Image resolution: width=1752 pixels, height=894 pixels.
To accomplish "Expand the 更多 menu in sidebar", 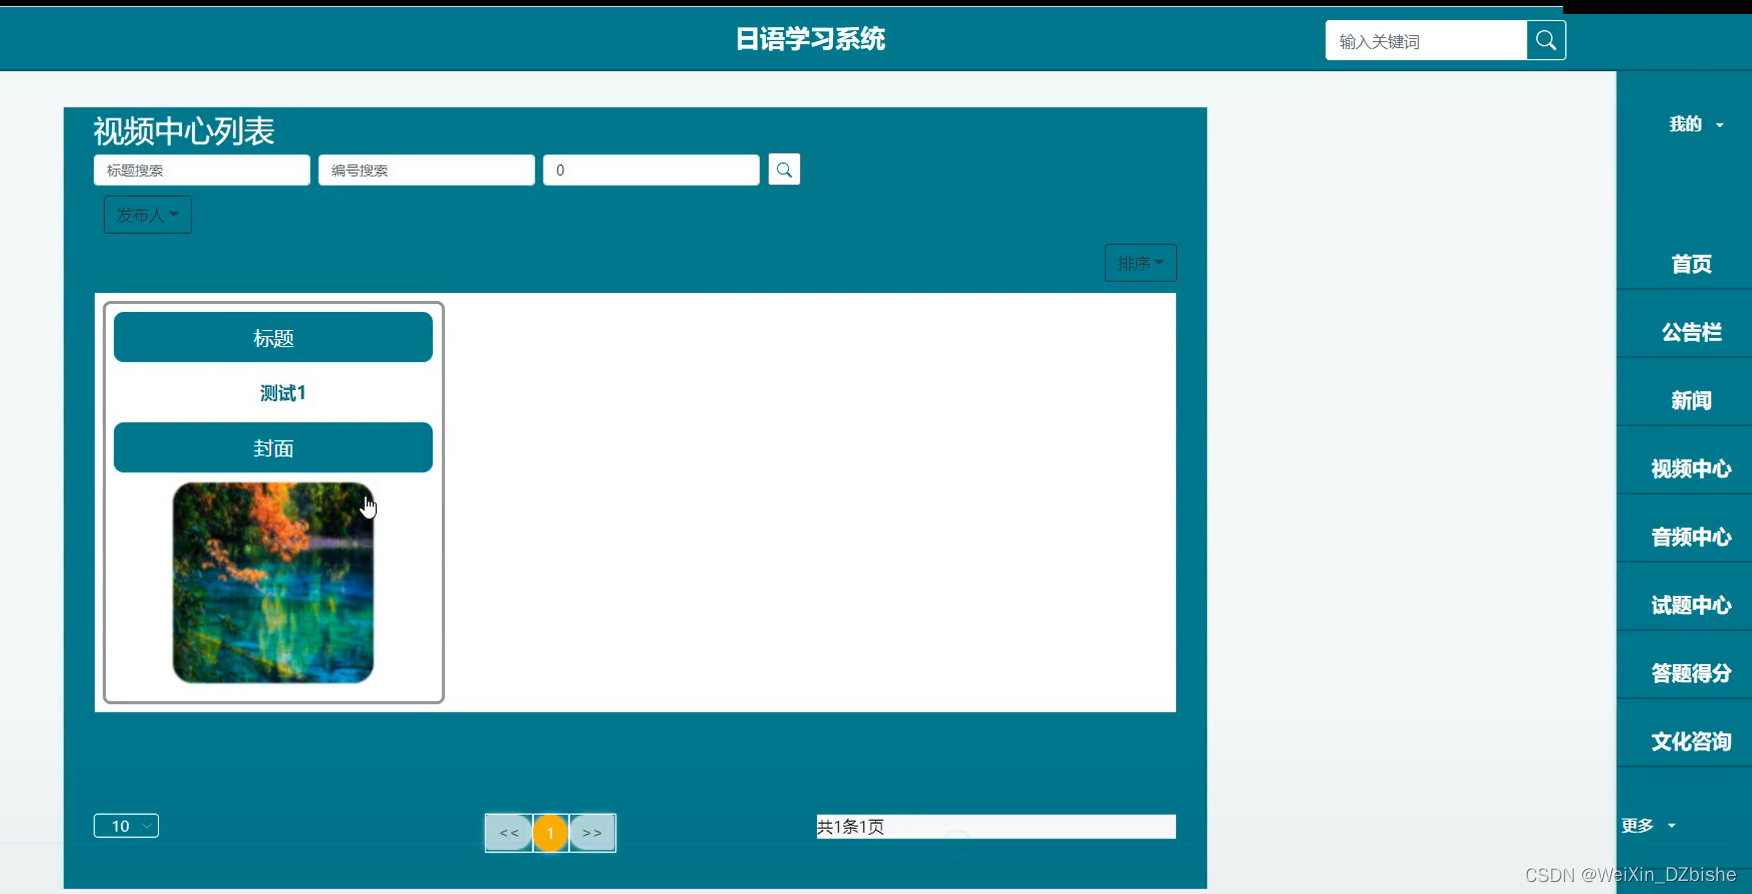I will 1648,825.
